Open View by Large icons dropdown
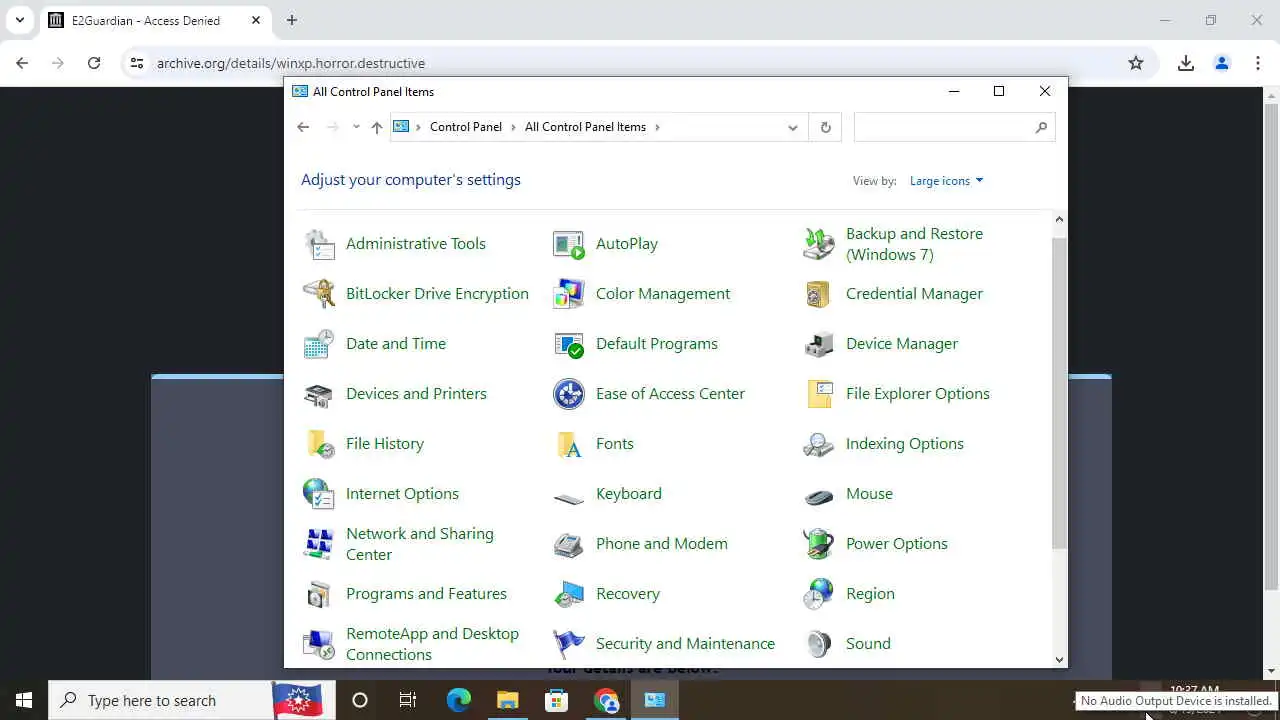1280x720 pixels. pos(946,181)
